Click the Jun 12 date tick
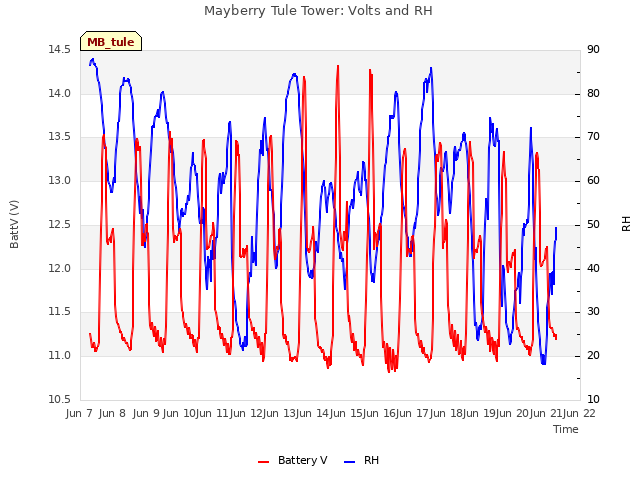 [244, 413]
